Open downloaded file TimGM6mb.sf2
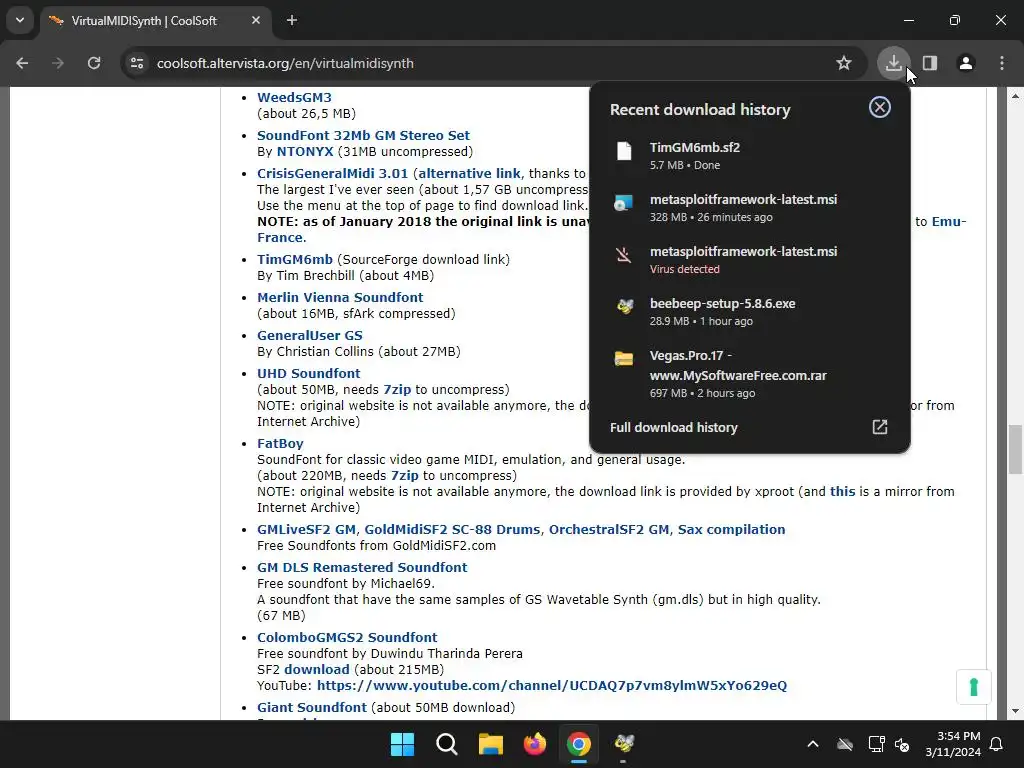 coord(749,155)
